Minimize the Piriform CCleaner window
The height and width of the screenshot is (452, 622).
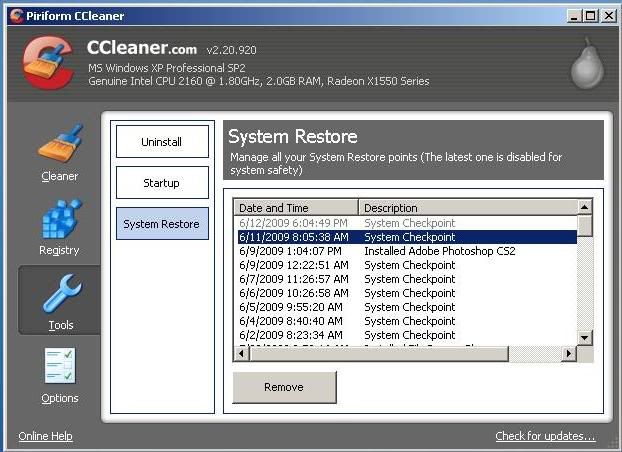(x=574, y=16)
